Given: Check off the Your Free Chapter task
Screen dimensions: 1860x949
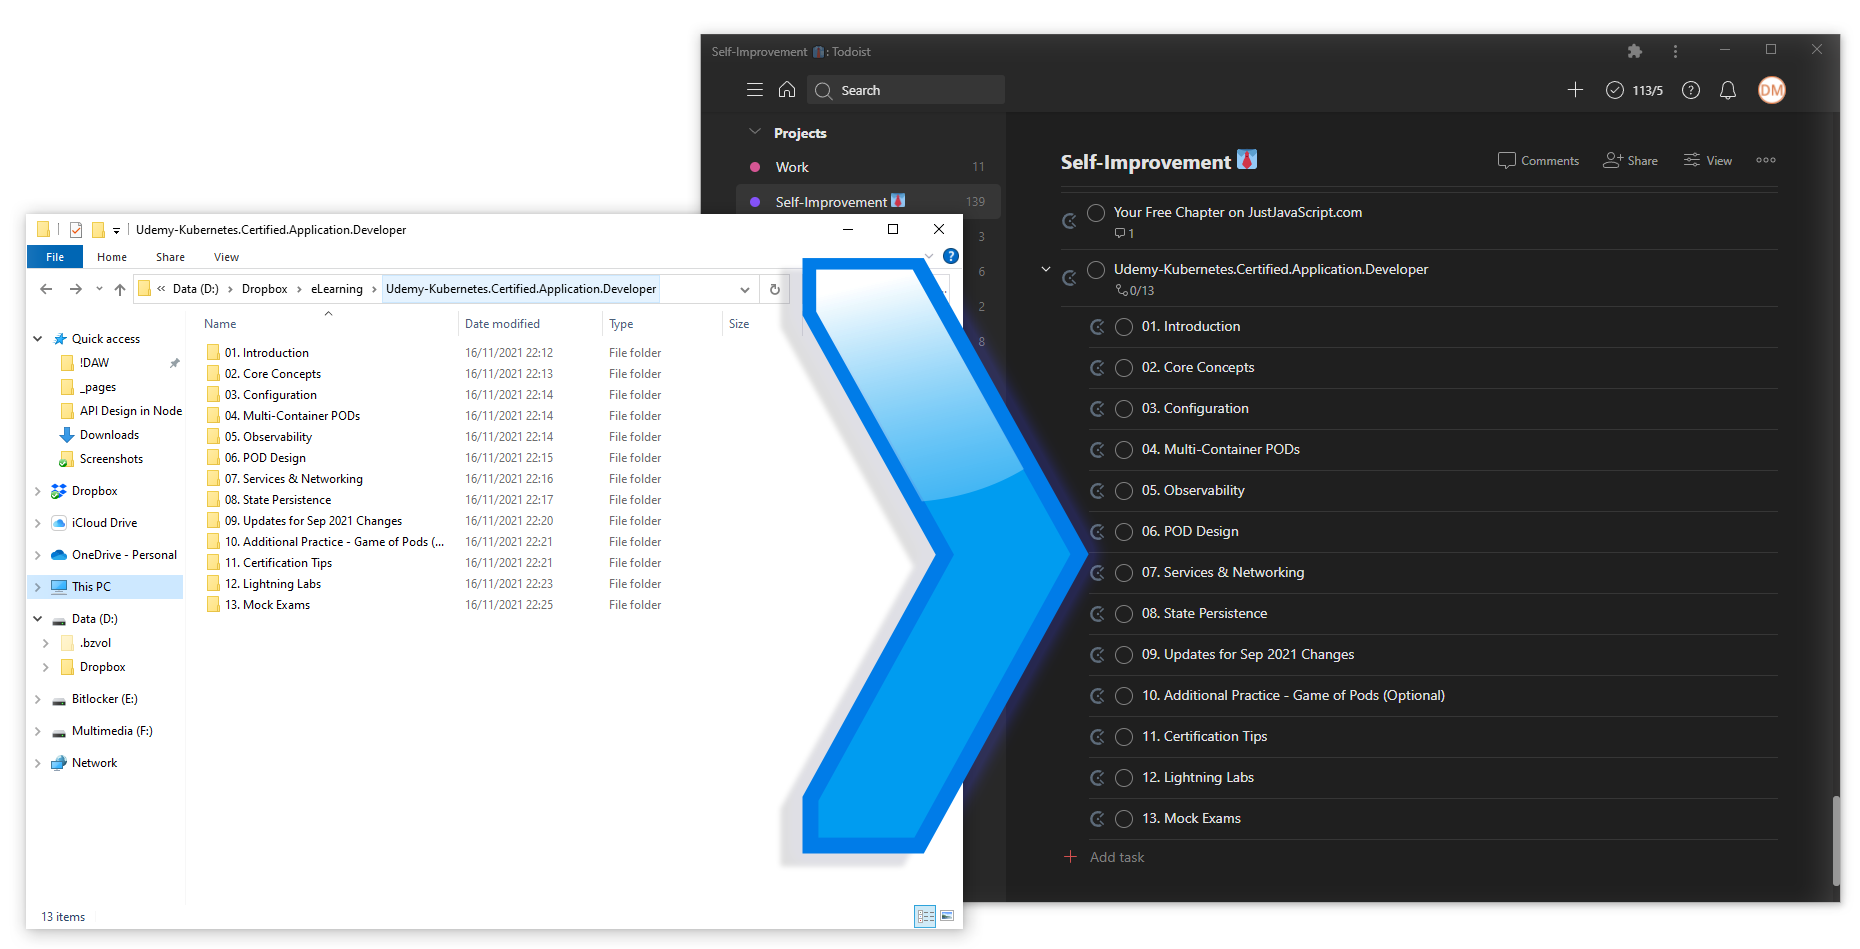Looking at the screenshot, I should pyautogui.click(x=1095, y=213).
